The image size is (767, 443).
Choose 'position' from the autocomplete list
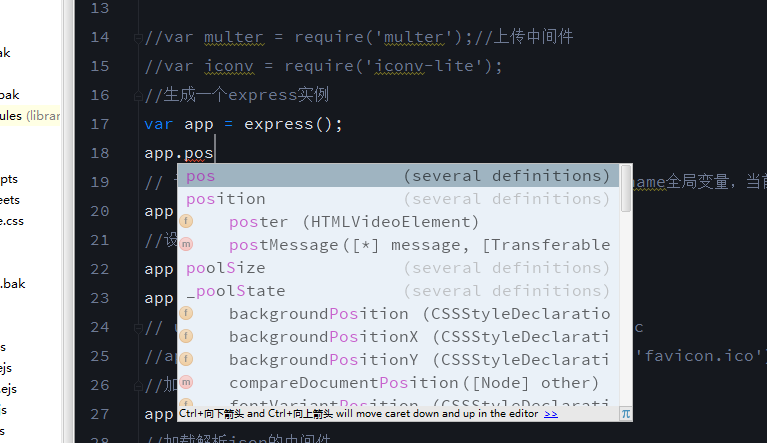click(398, 199)
